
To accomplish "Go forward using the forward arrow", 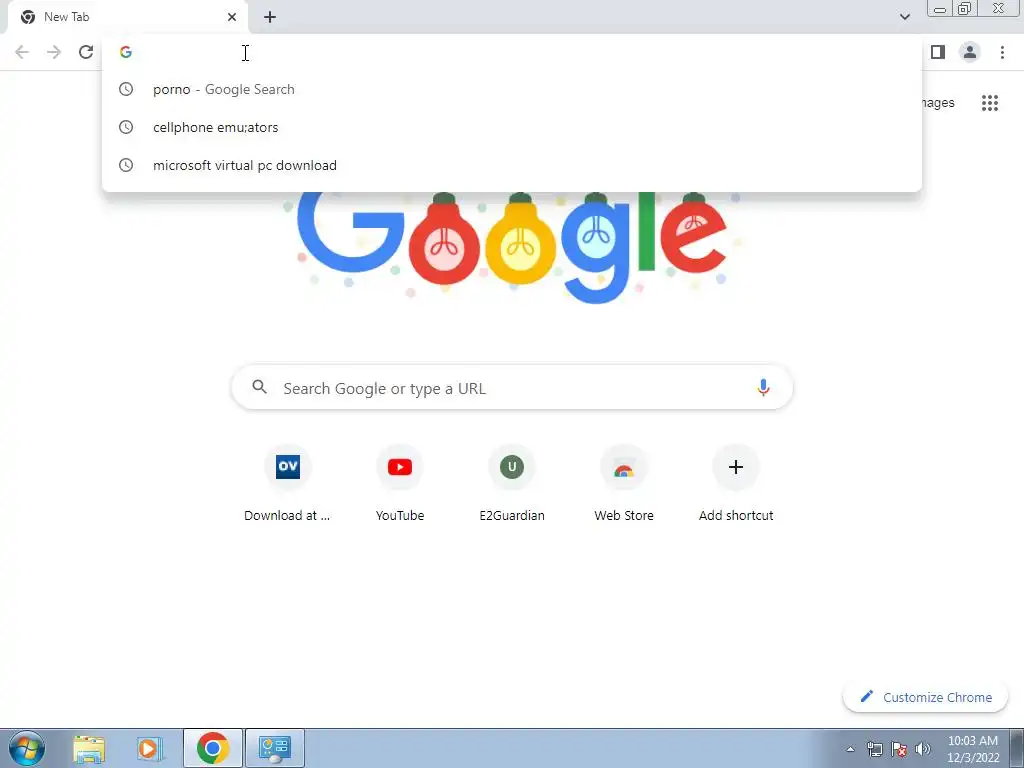I will click(54, 52).
